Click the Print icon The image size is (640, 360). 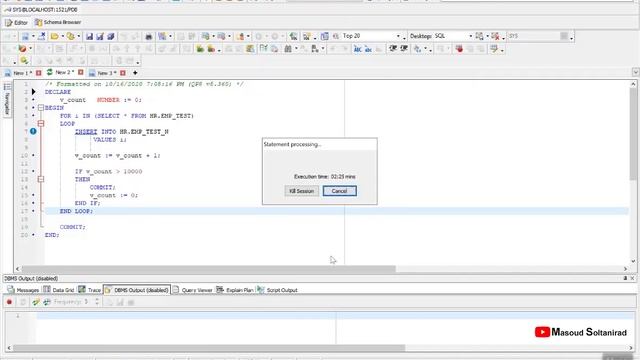pyautogui.click(x=149, y=37)
